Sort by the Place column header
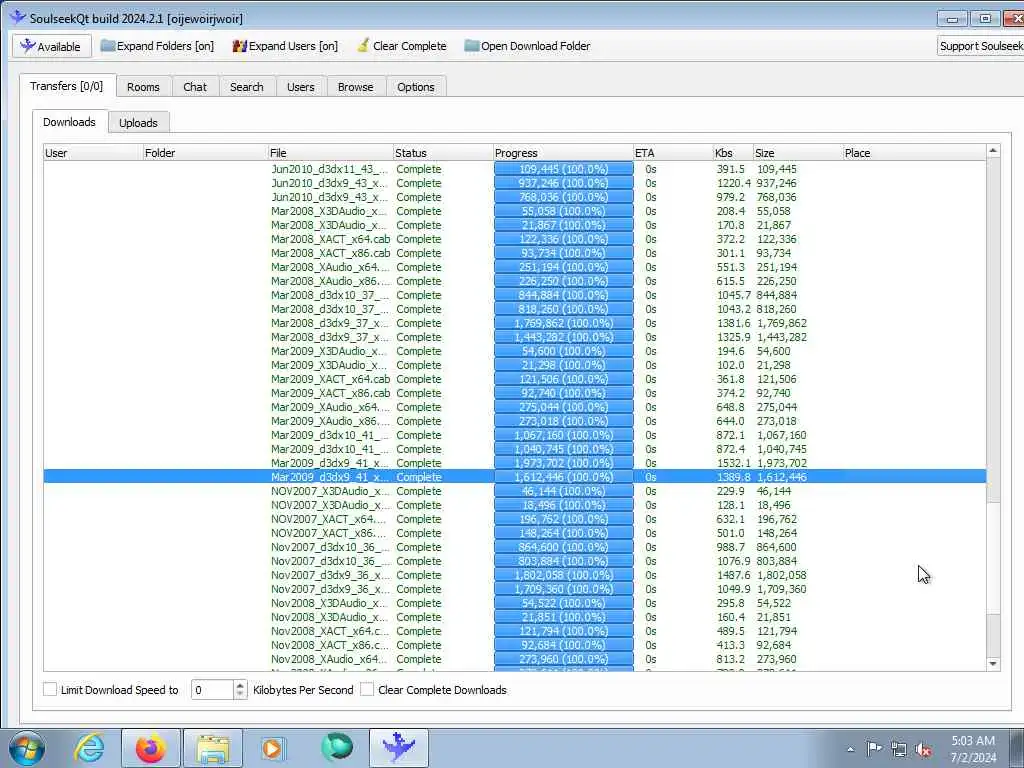1024x768 pixels. tap(914, 153)
